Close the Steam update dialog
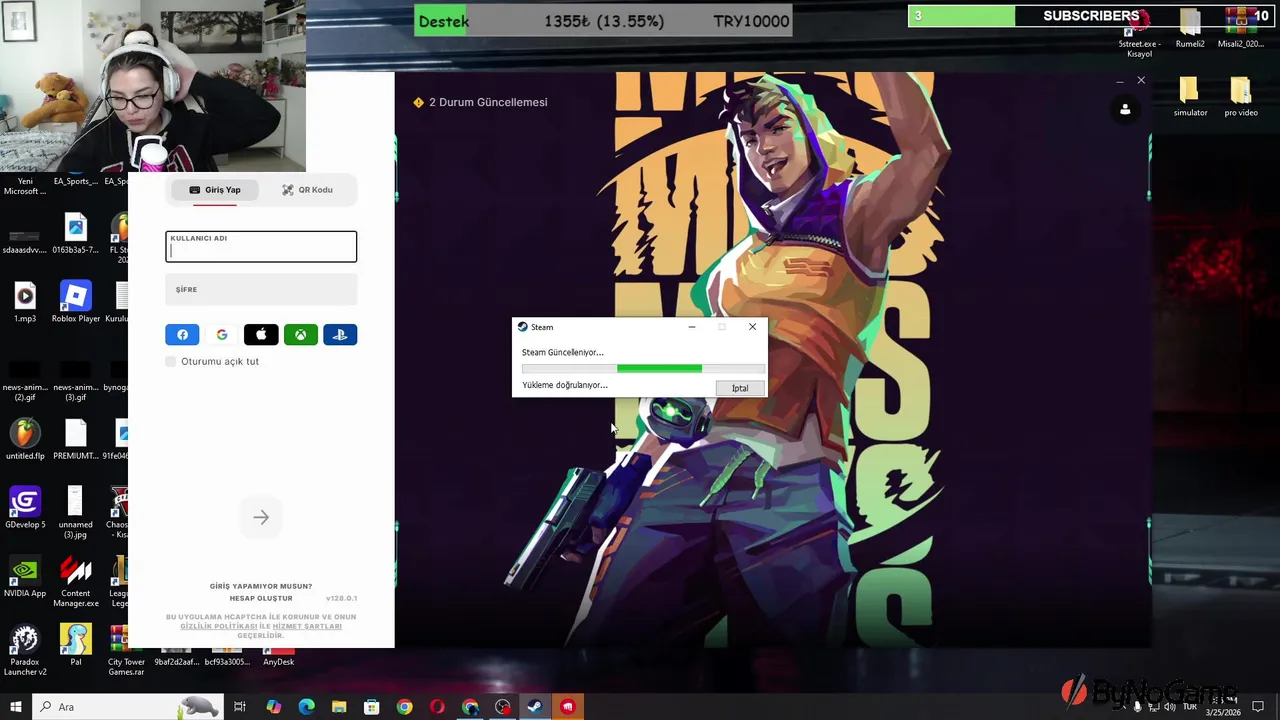The height and width of the screenshot is (720, 1280). click(x=752, y=327)
